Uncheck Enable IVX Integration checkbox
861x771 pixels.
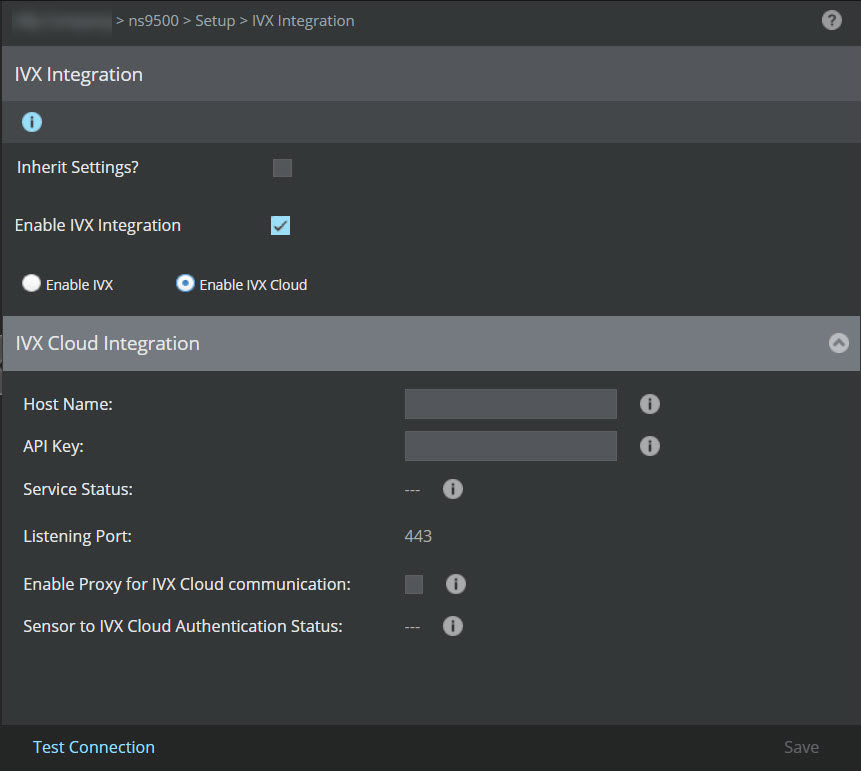280,226
